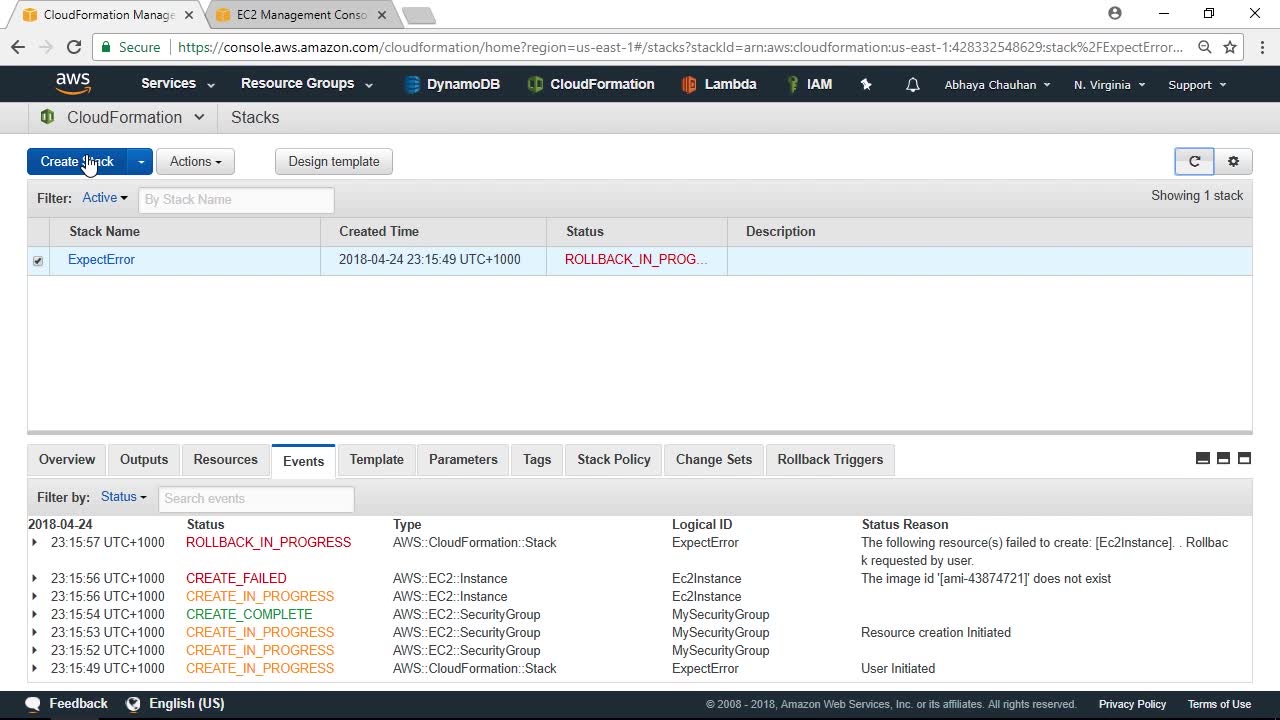The image size is (1280, 720).
Task: Switch to the Resources tab
Action: (226, 460)
